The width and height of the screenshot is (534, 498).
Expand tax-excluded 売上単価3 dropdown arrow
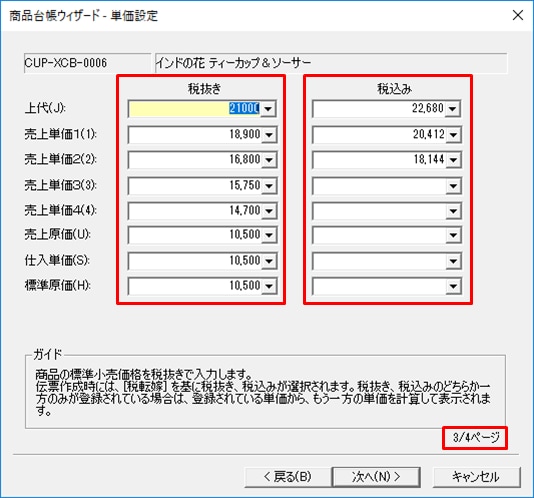pos(269,186)
